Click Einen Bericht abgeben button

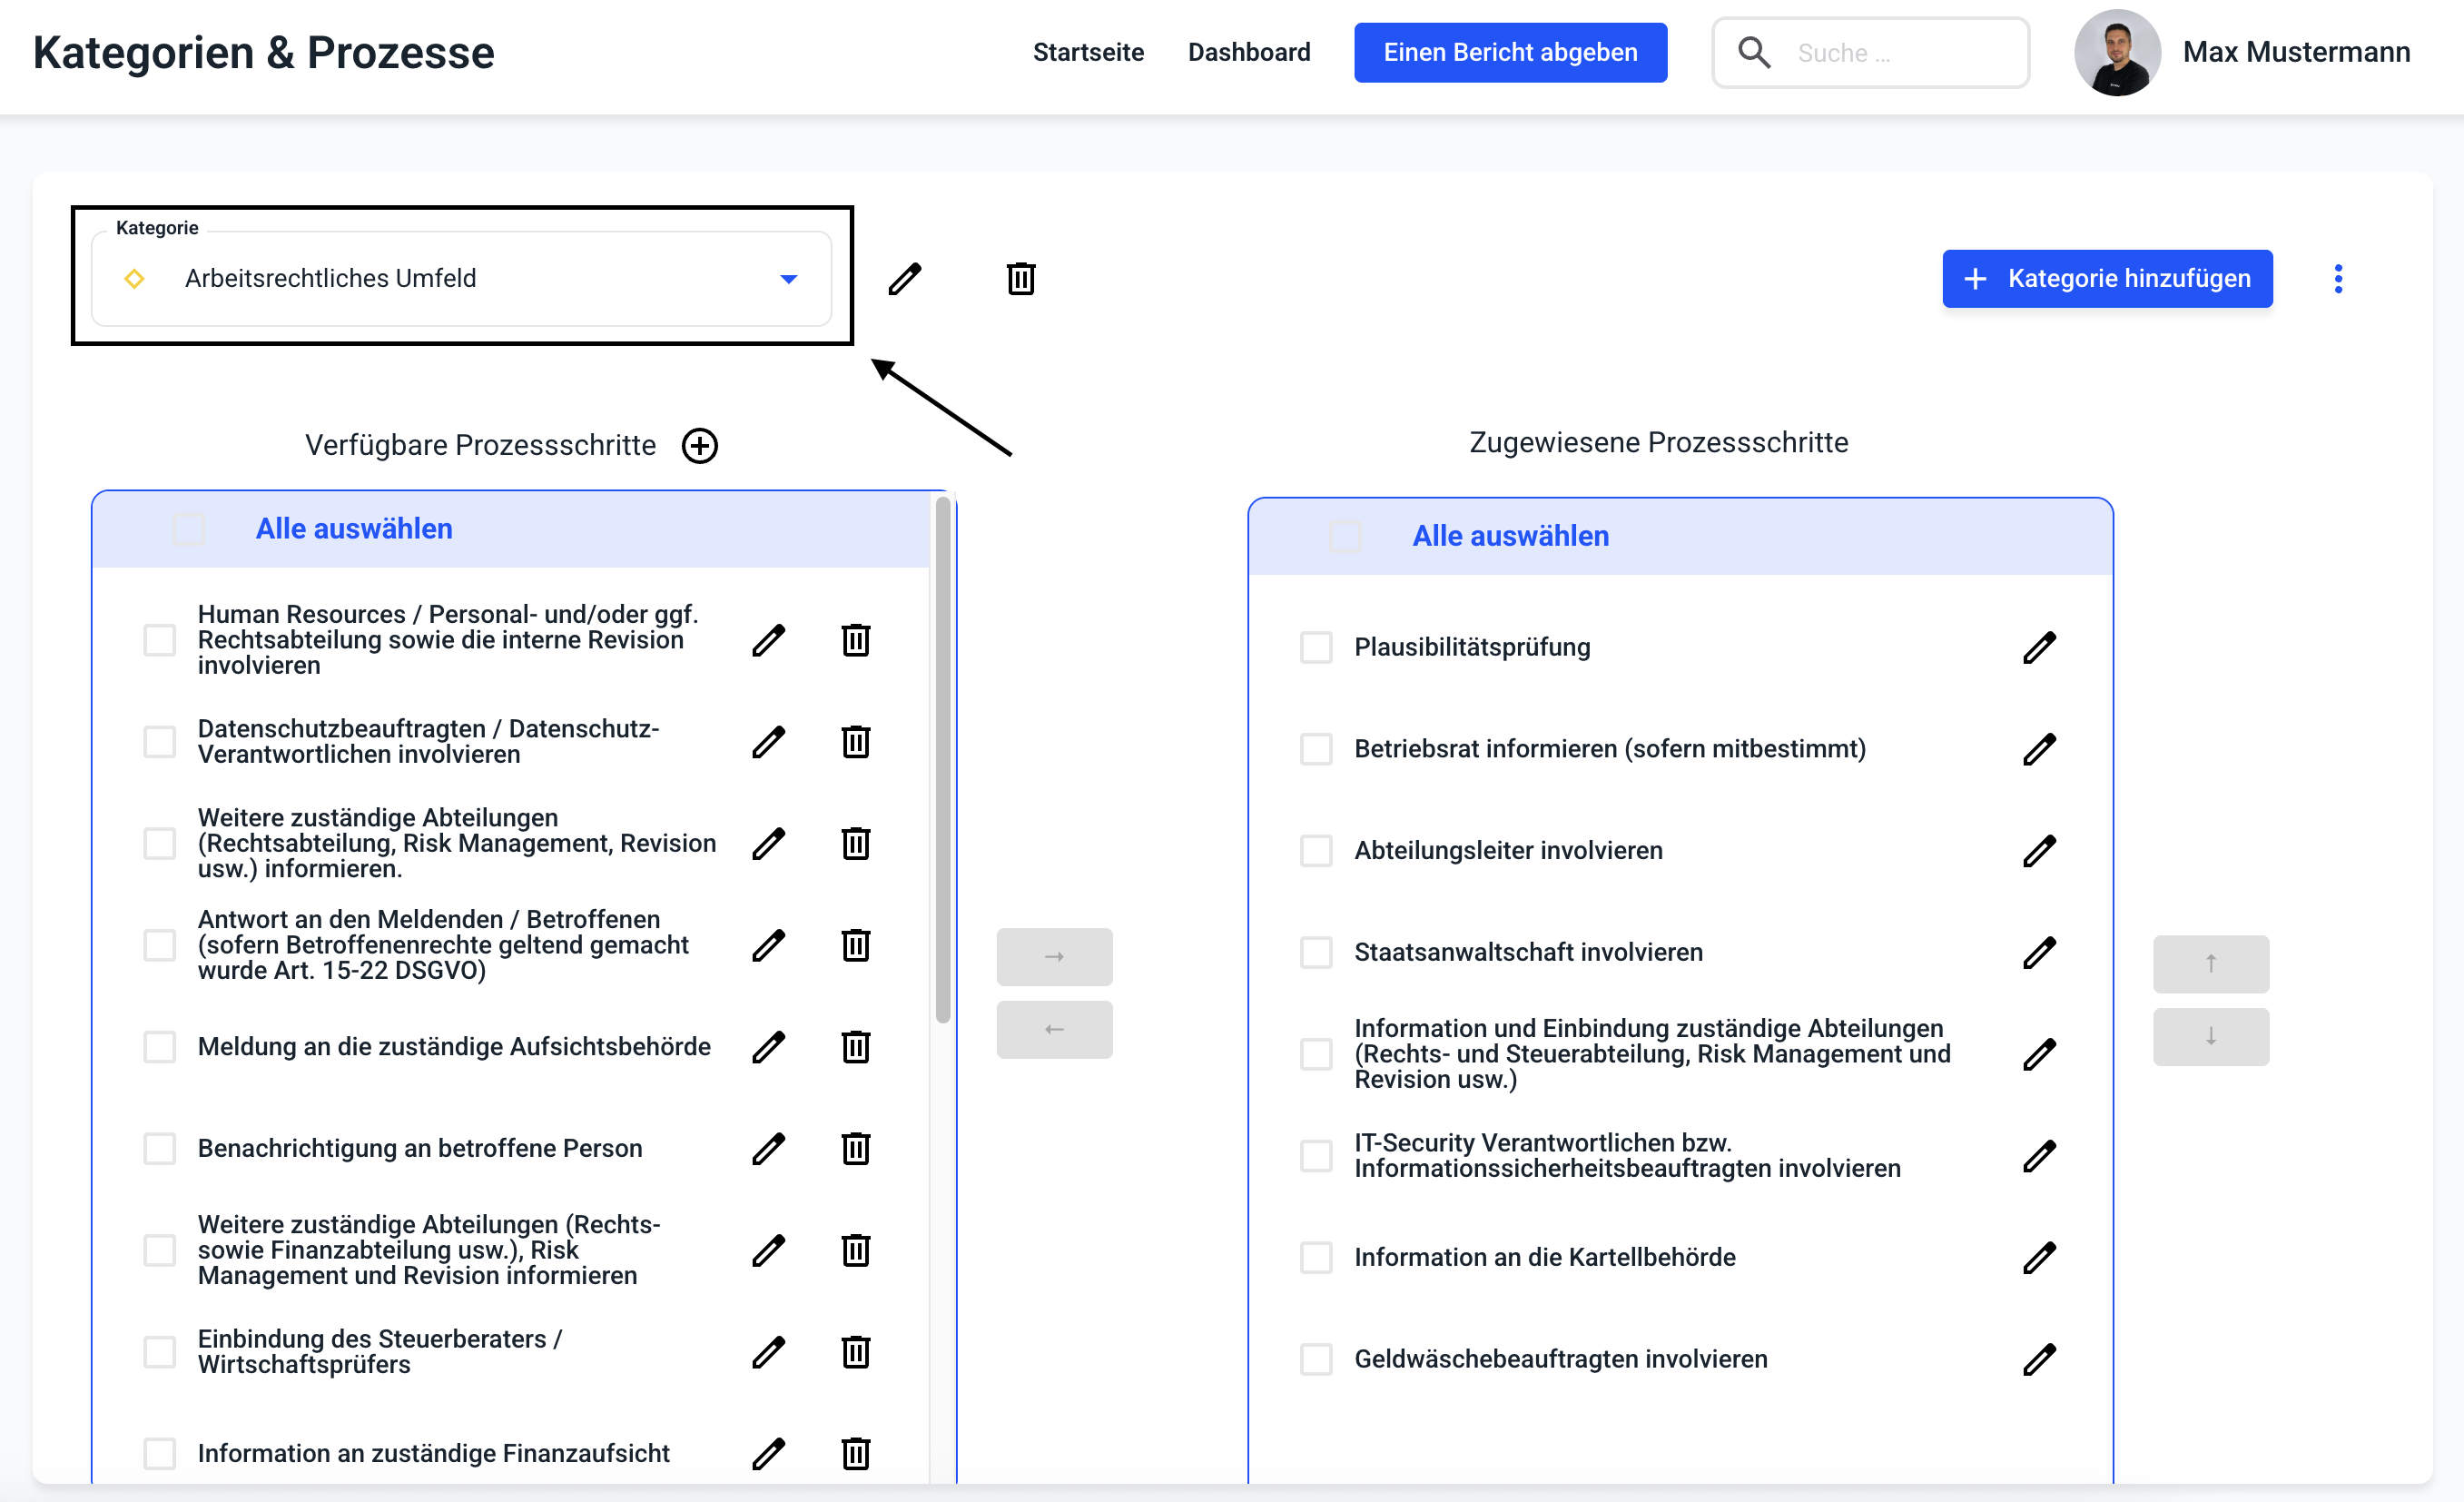coord(1509,53)
